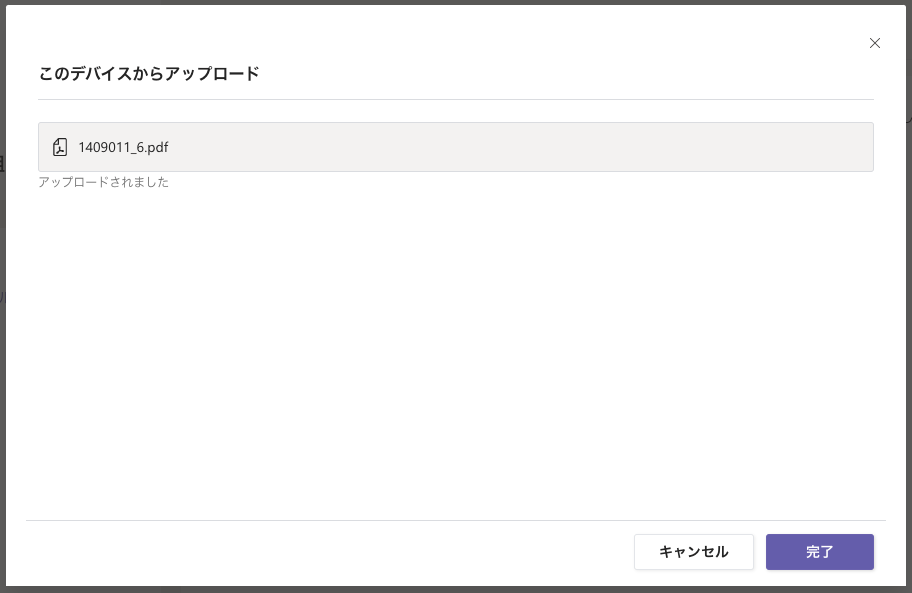Viewport: 912px width, 593px height.
Task: Close the upload dialog with the X
Action: (875, 43)
